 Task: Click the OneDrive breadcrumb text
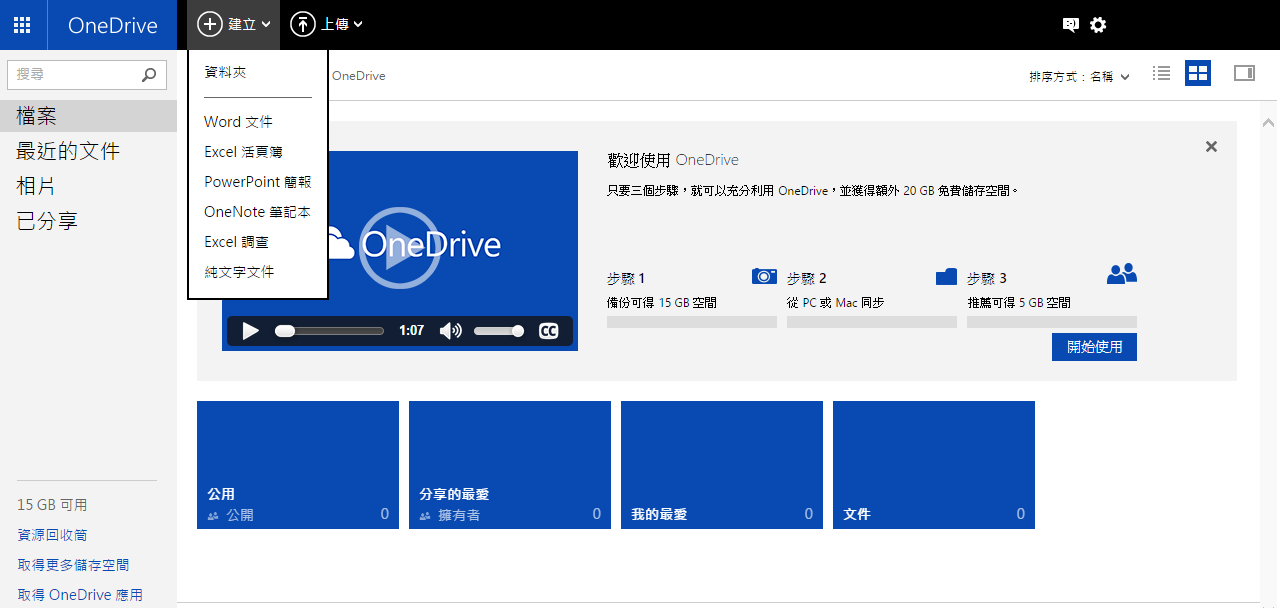tap(358, 76)
